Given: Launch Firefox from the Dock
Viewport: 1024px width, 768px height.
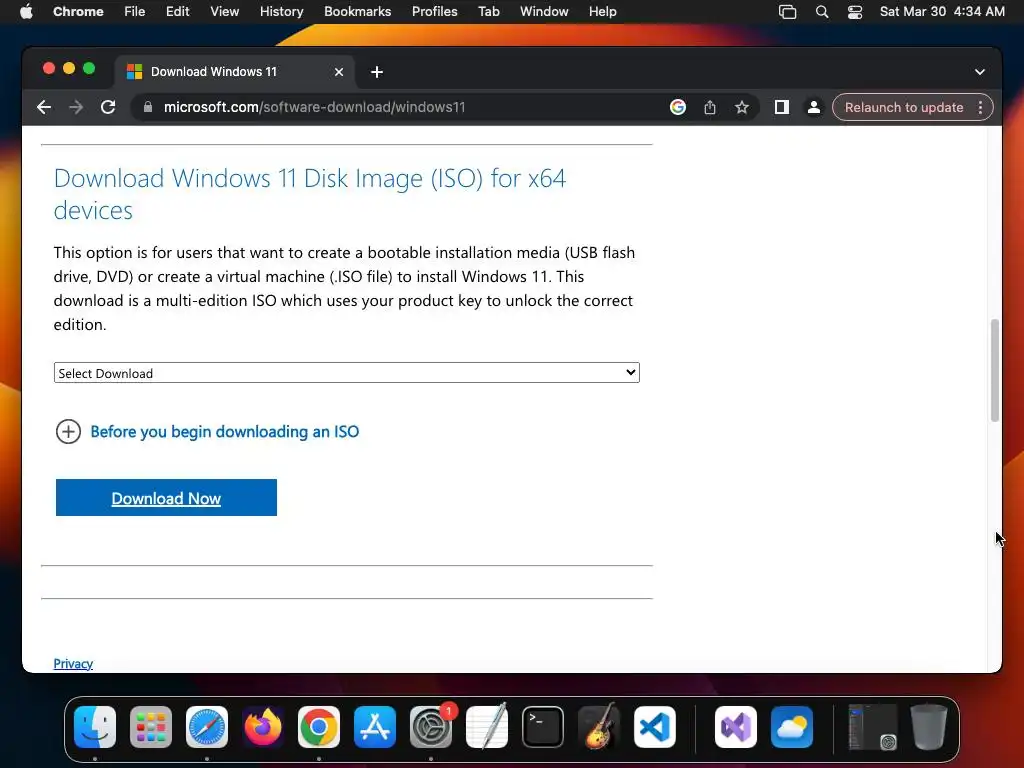Looking at the screenshot, I should (x=263, y=727).
